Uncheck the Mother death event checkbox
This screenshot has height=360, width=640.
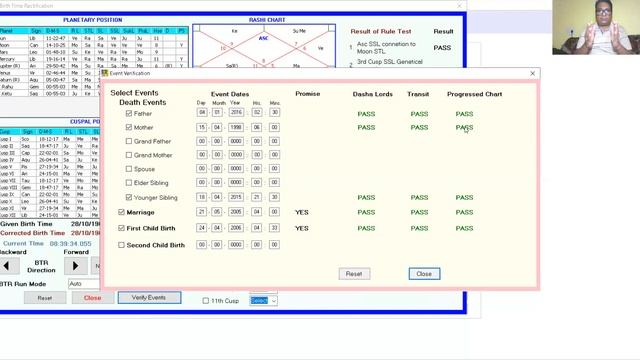(129, 127)
